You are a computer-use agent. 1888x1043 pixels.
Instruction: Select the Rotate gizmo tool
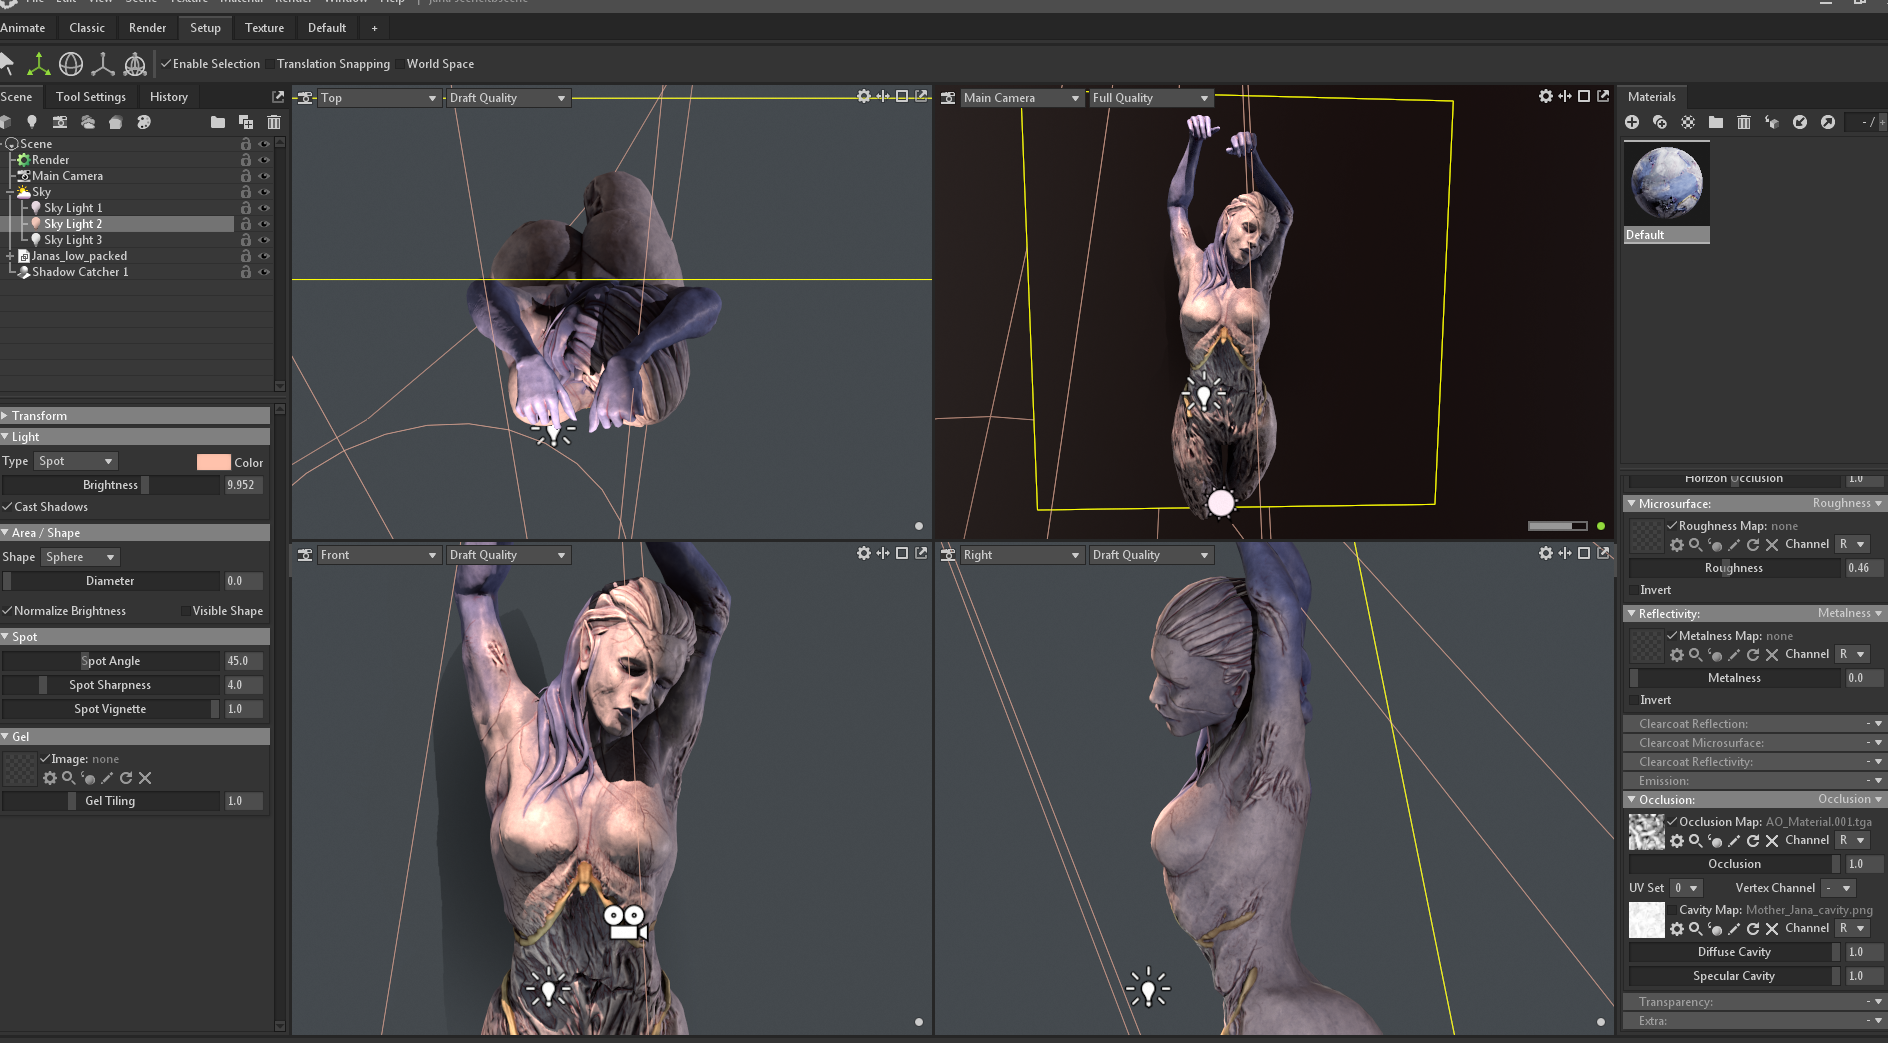71,64
